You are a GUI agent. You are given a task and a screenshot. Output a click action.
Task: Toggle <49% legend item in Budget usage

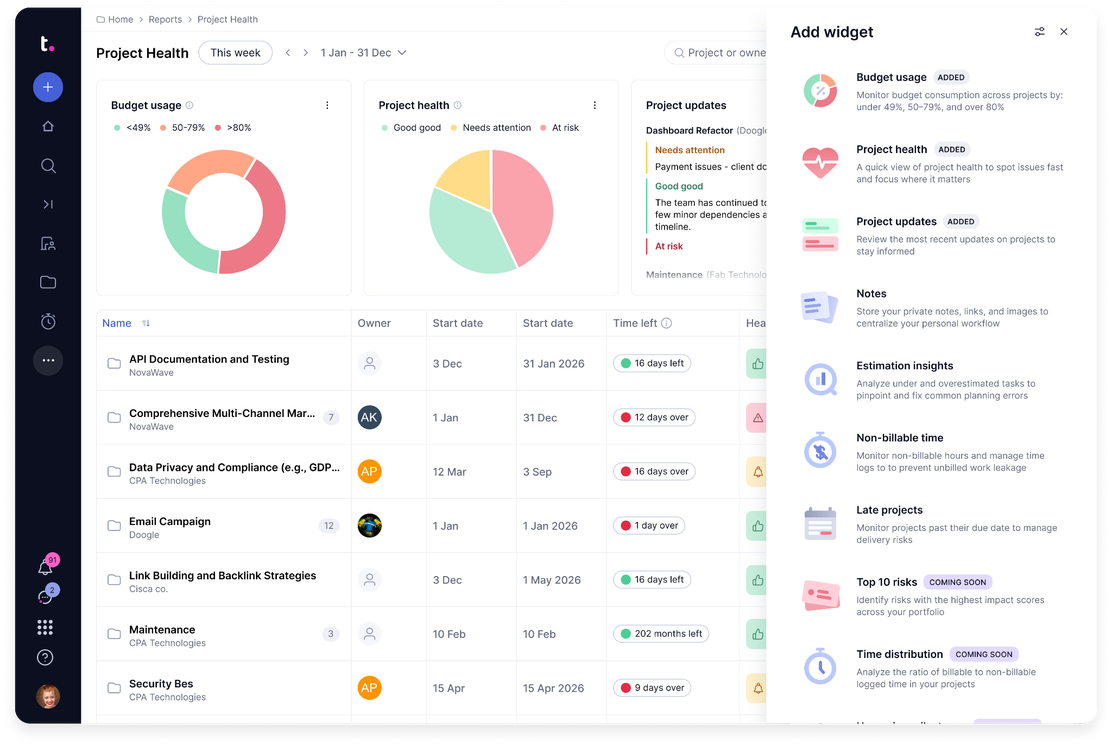[133, 128]
